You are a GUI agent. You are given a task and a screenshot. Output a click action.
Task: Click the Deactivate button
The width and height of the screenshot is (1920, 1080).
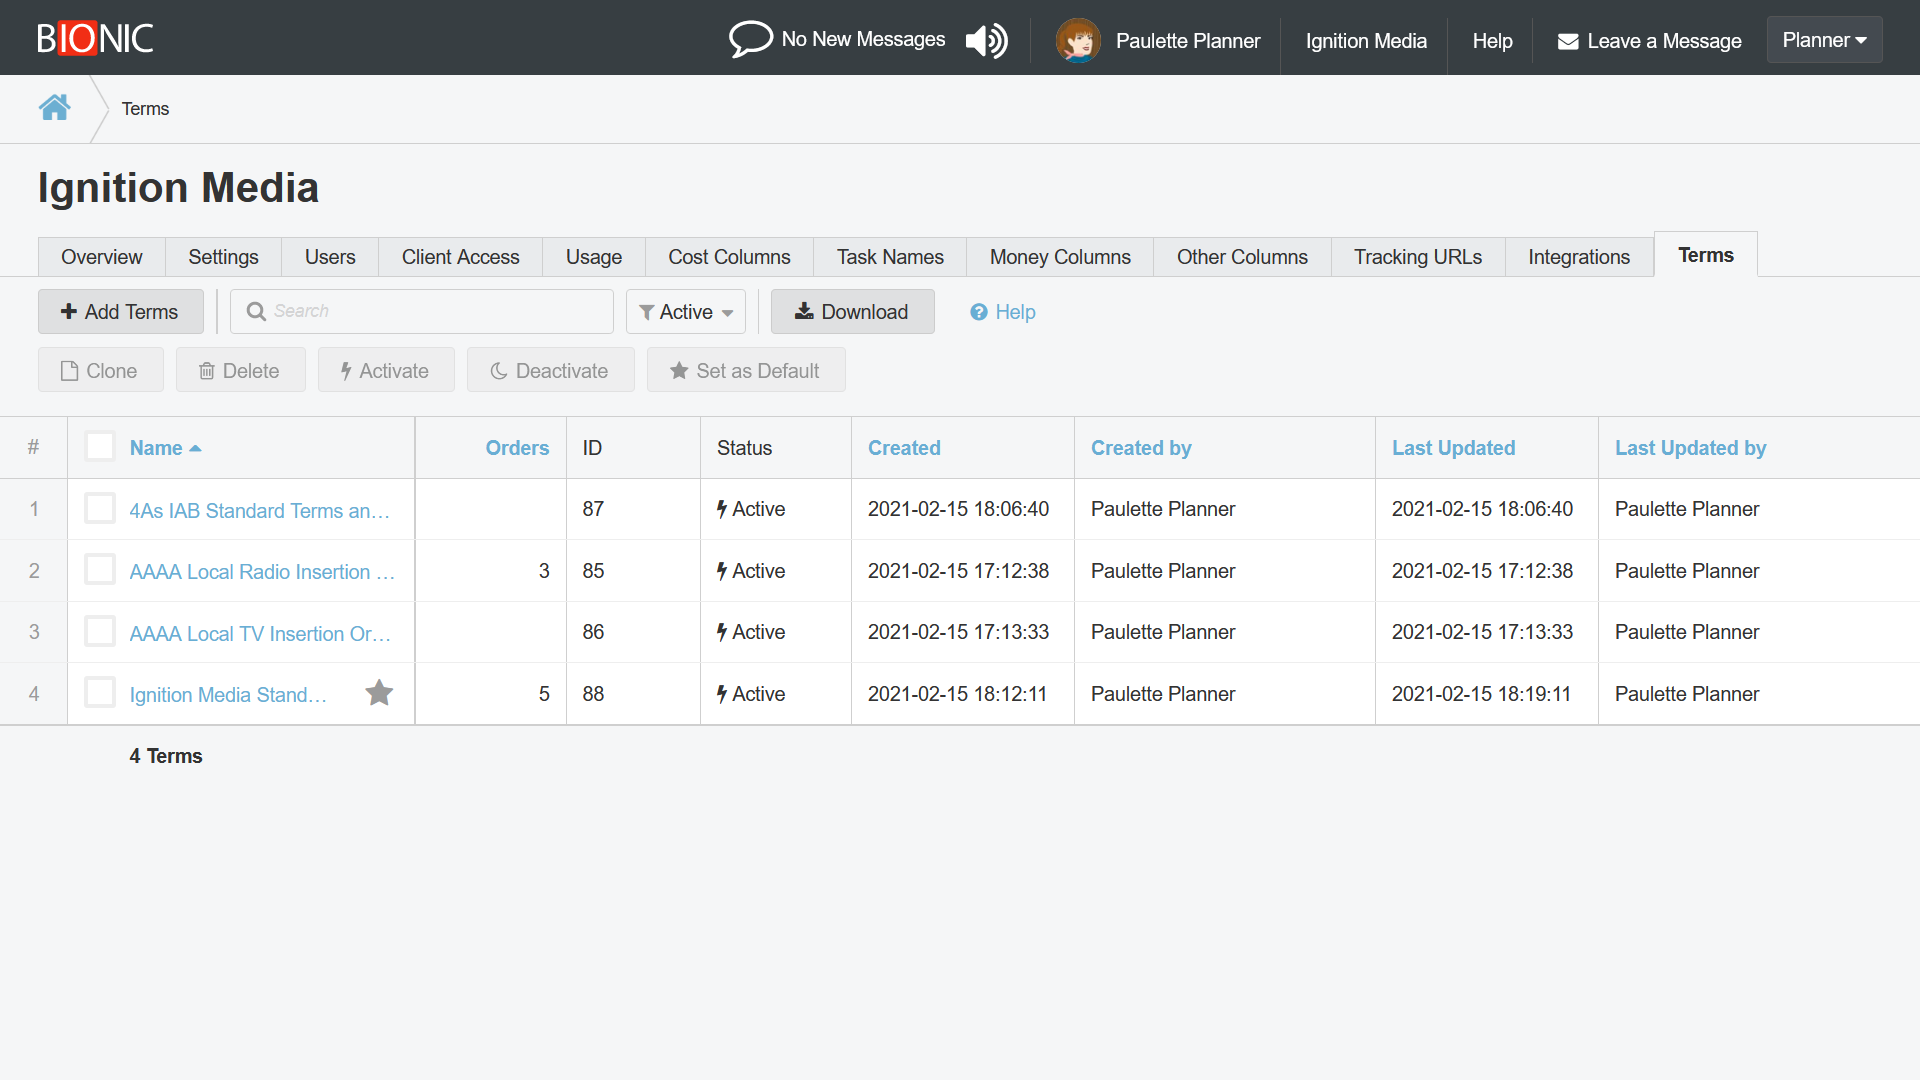click(551, 370)
